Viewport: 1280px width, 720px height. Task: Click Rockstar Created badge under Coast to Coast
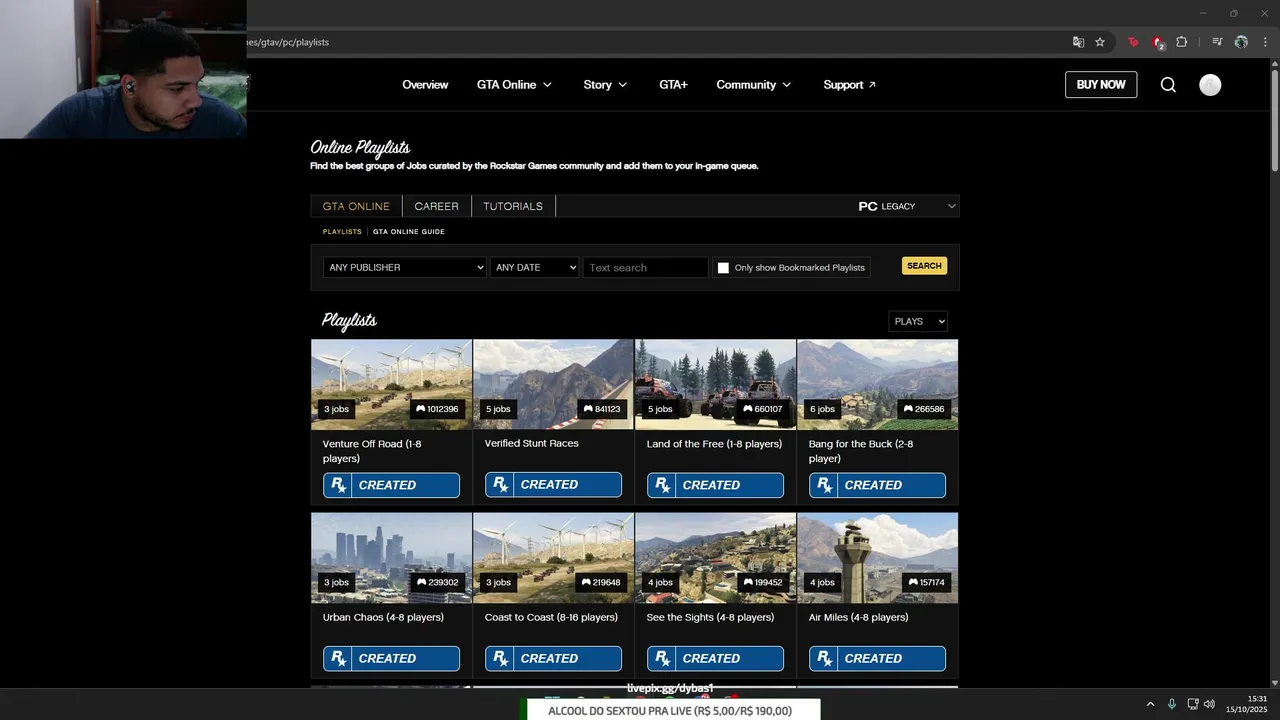[x=553, y=658]
